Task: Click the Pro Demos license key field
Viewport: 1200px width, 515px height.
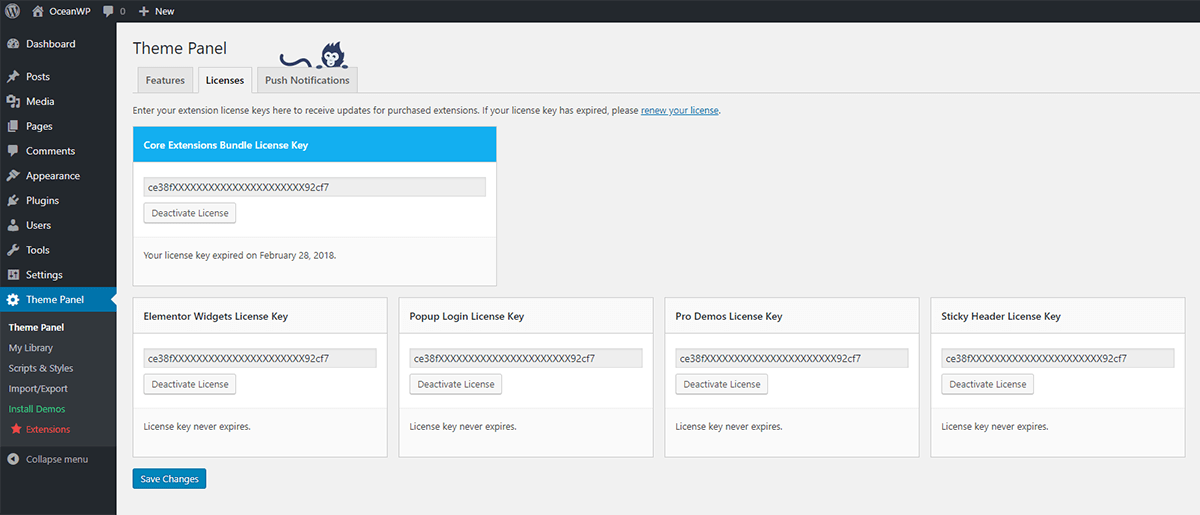Action: point(792,358)
